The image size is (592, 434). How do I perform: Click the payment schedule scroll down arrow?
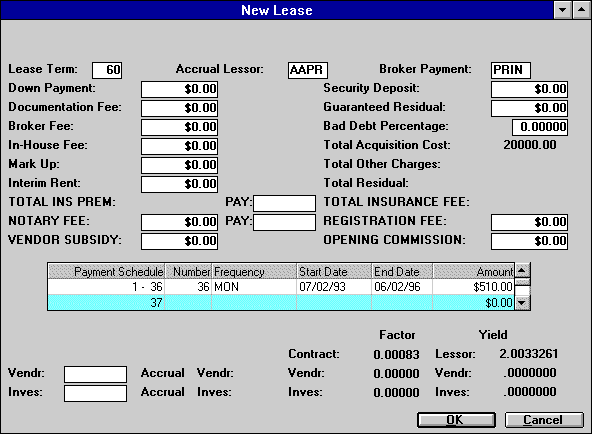[x=522, y=303]
